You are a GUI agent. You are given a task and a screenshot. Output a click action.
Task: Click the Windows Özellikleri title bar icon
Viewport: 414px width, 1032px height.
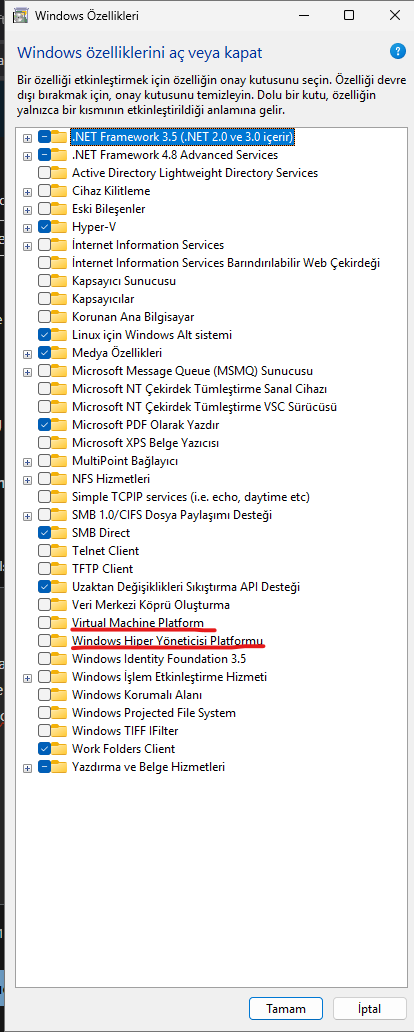[x=20, y=14]
